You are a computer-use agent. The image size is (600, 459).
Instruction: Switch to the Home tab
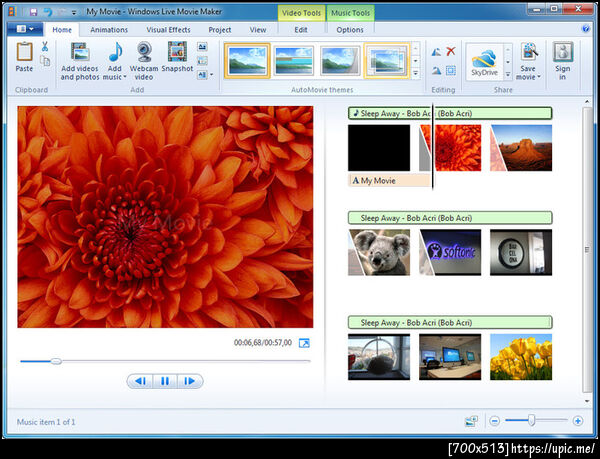coord(62,29)
